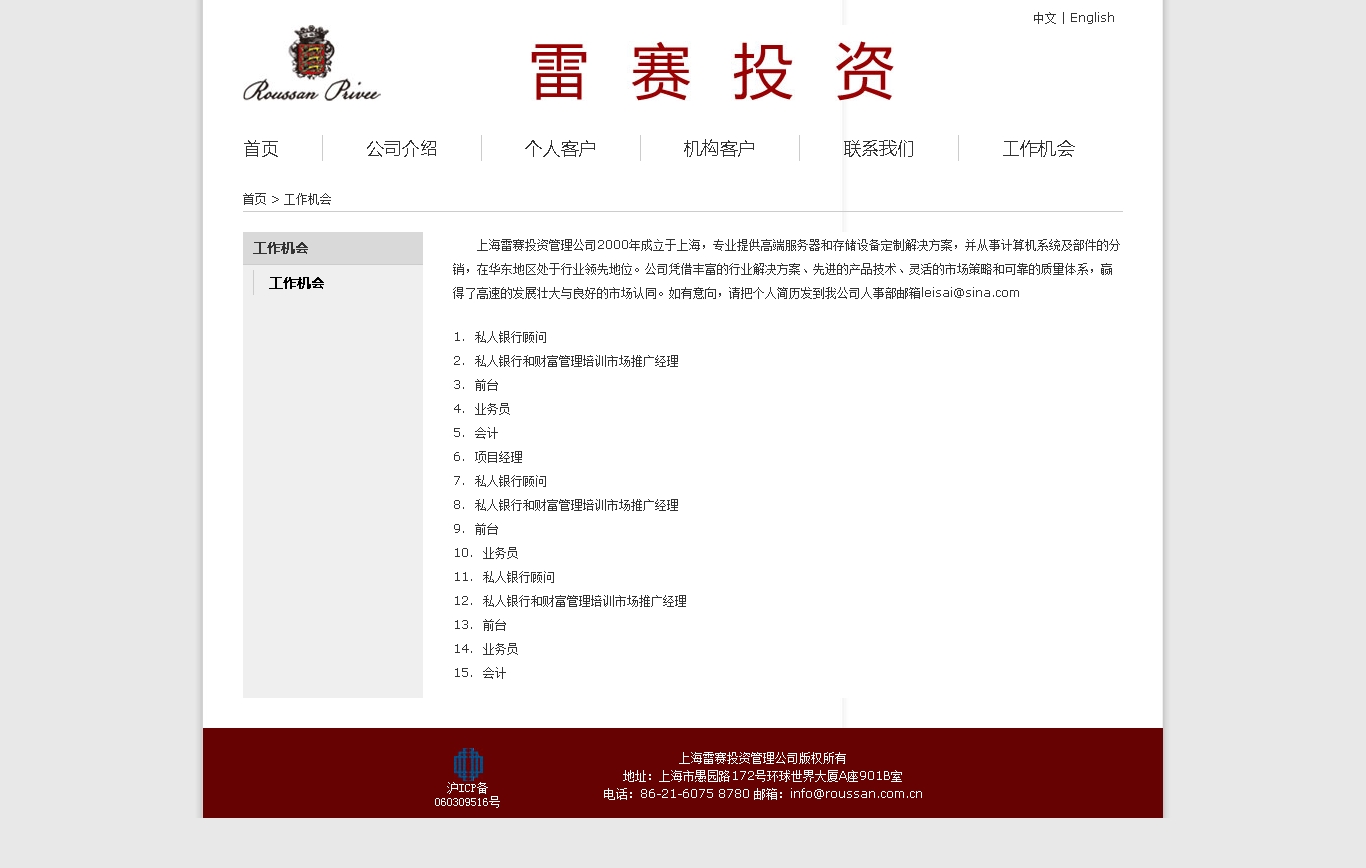Open 机构客户 in the navigation bar

coord(719,149)
